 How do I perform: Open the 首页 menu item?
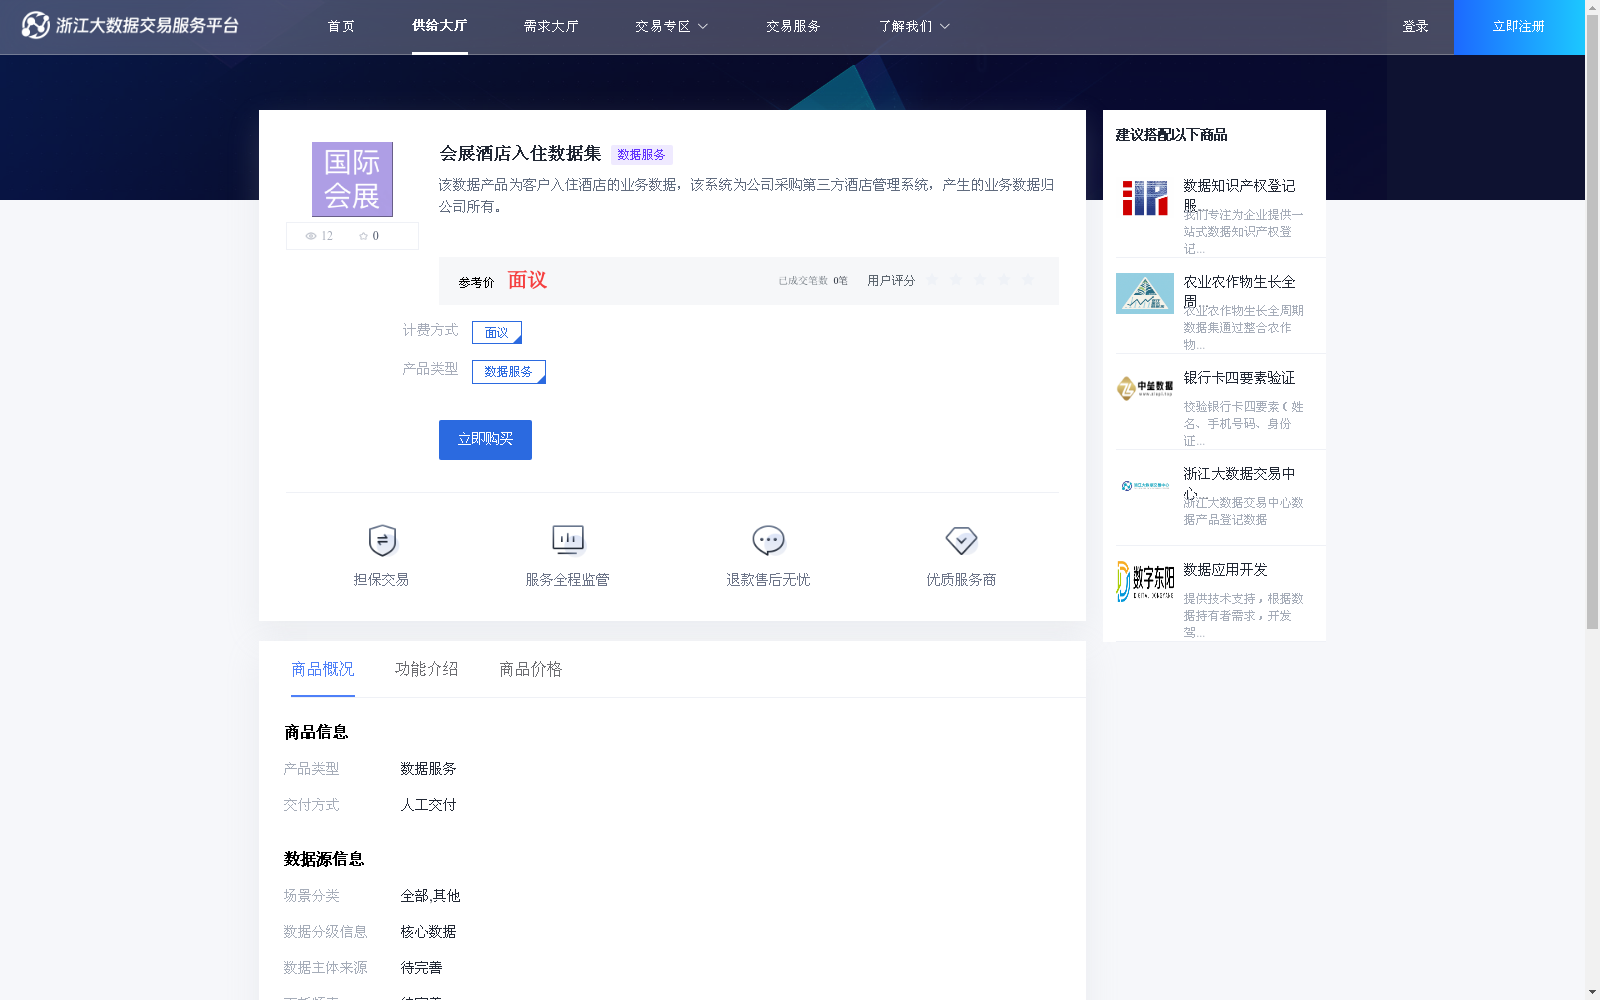coord(341,26)
